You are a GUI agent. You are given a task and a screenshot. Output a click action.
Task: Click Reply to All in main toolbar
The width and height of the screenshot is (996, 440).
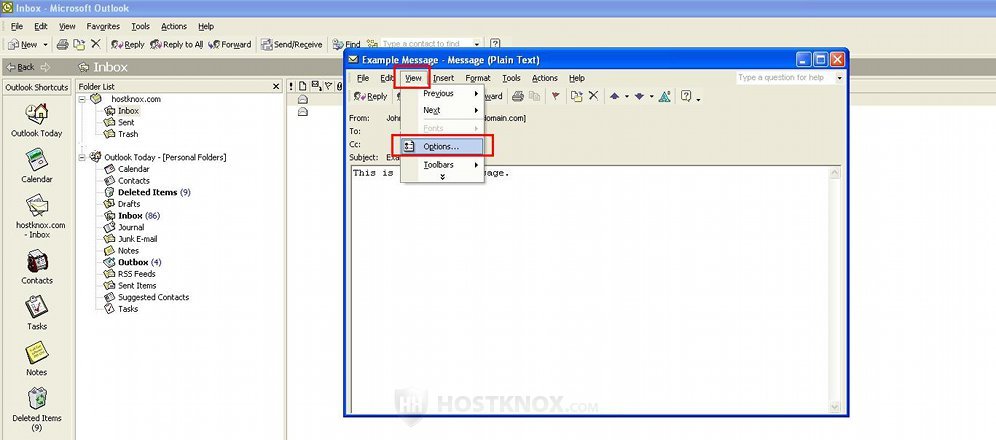[x=177, y=44]
